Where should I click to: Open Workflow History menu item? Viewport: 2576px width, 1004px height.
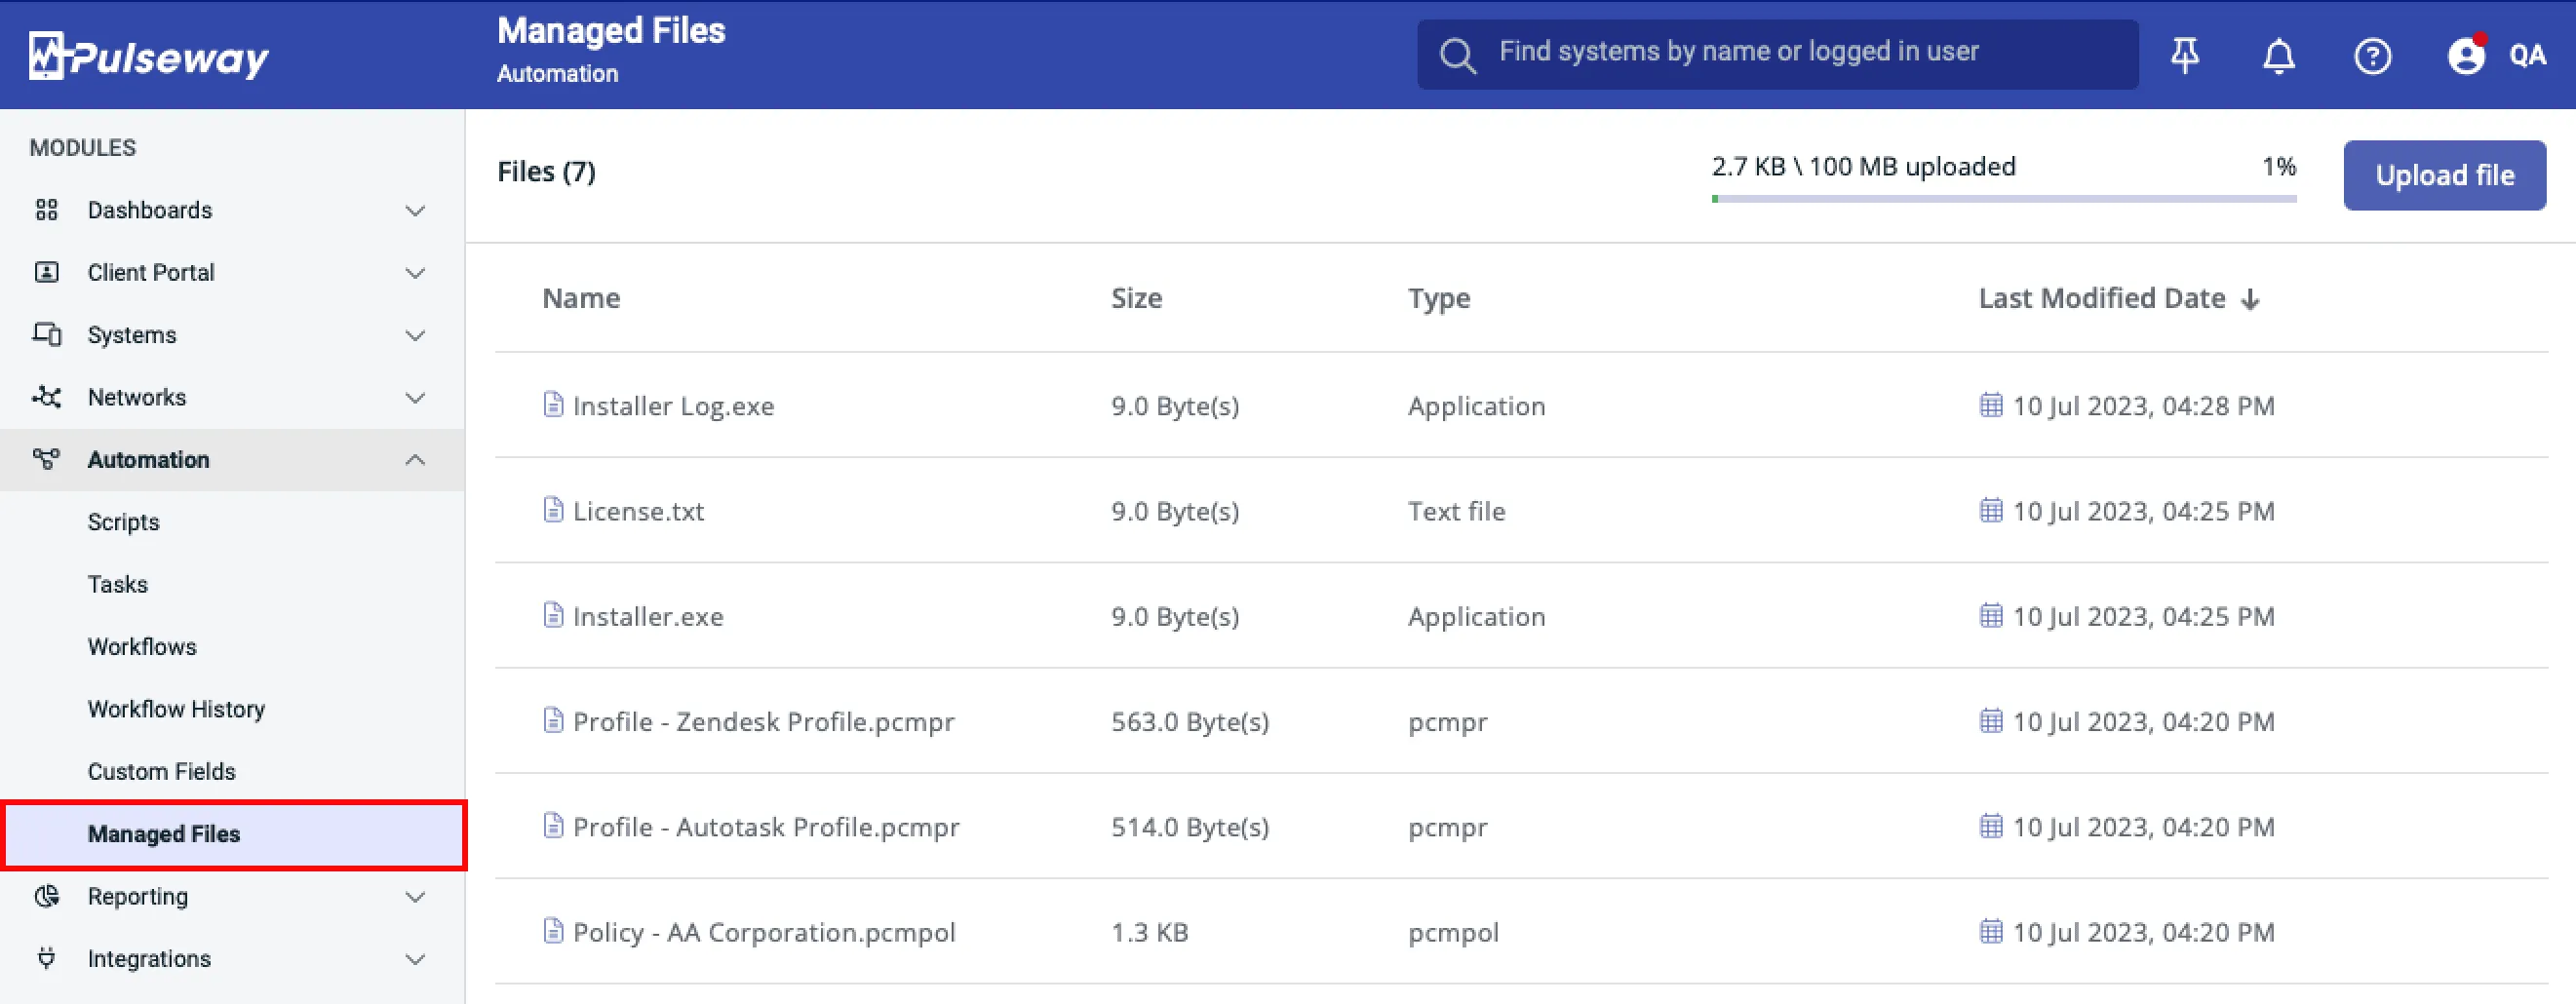(176, 709)
